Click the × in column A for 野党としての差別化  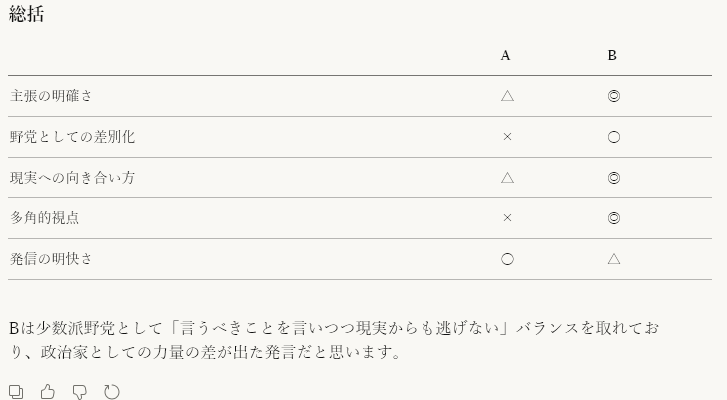[x=507, y=137]
